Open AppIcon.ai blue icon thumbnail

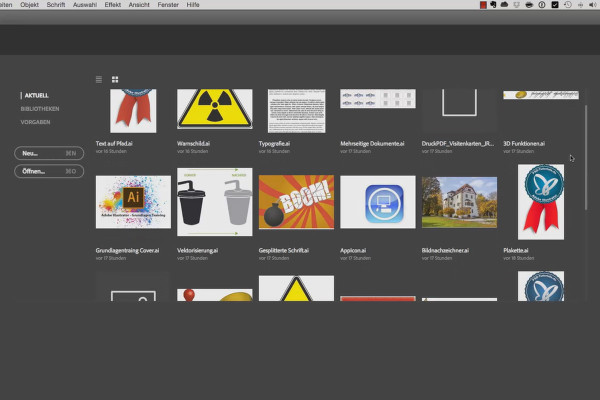click(x=378, y=202)
